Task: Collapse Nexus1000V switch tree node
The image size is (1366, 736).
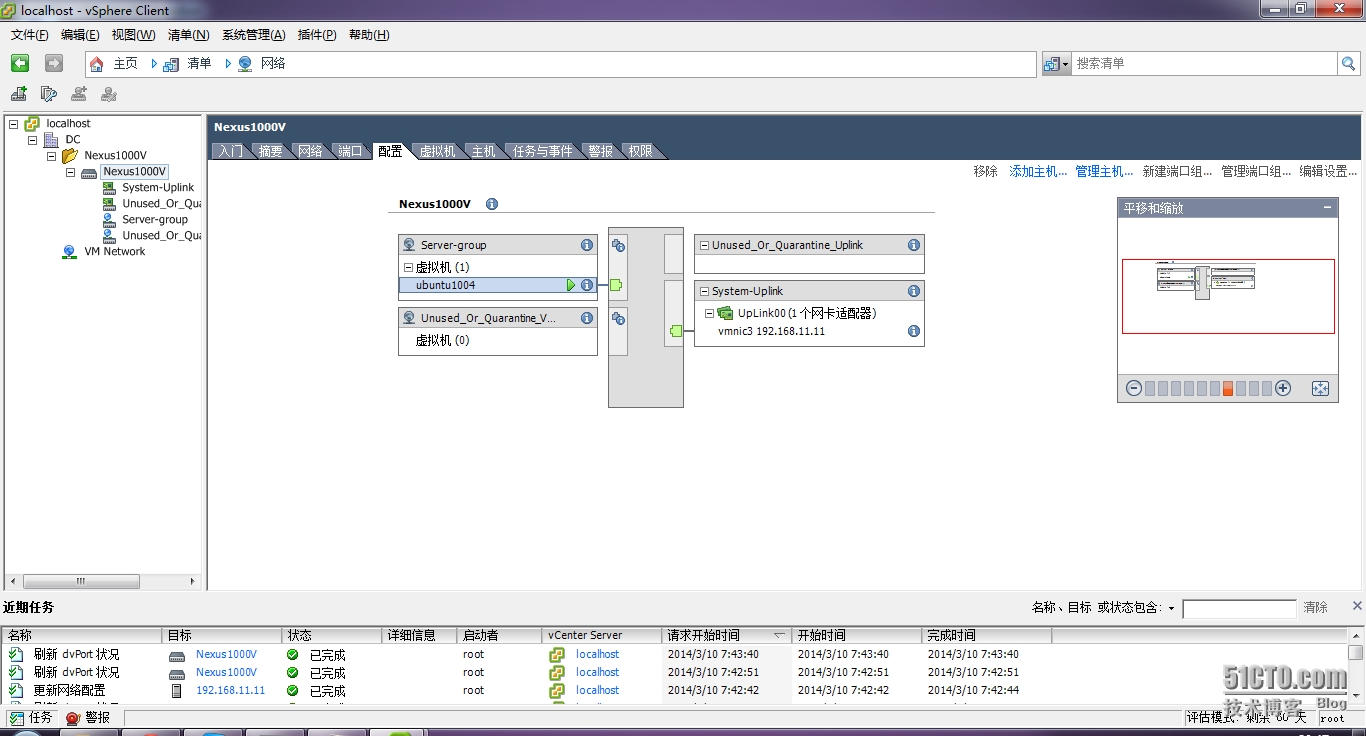Action: (70, 172)
